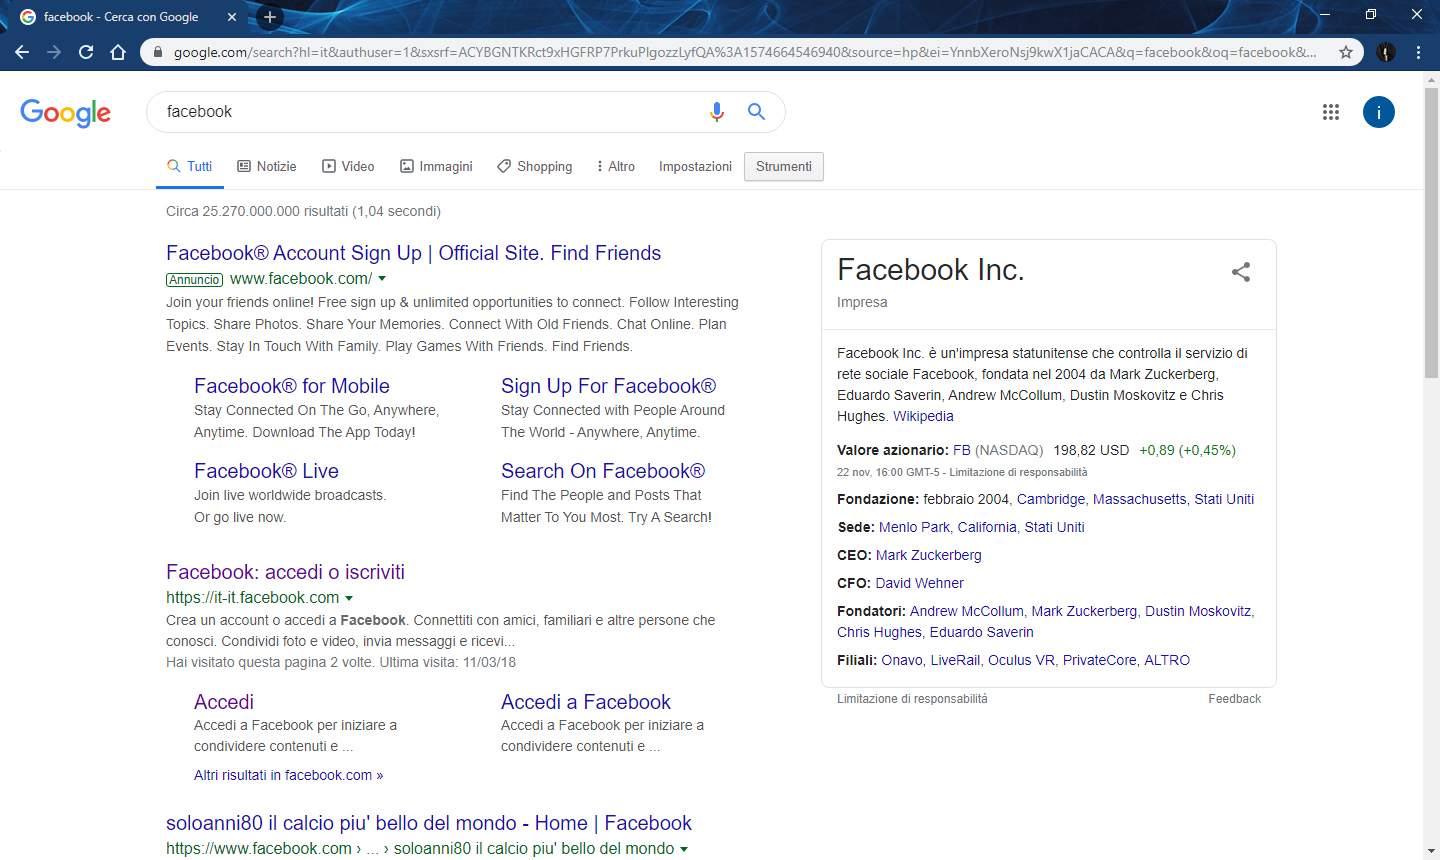This screenshot has height=860, width=1440.
Task: Click founder Chris Hughes link
Action: pyautogui.click(x=879, y=632)
